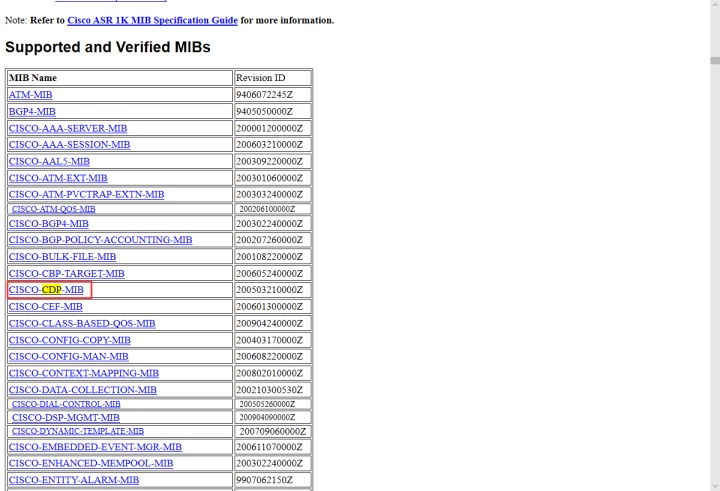Screen dimensions: 720x491
Task: Open the CISCO-ATM-EXT-MIB link
Action: [58, 178]
